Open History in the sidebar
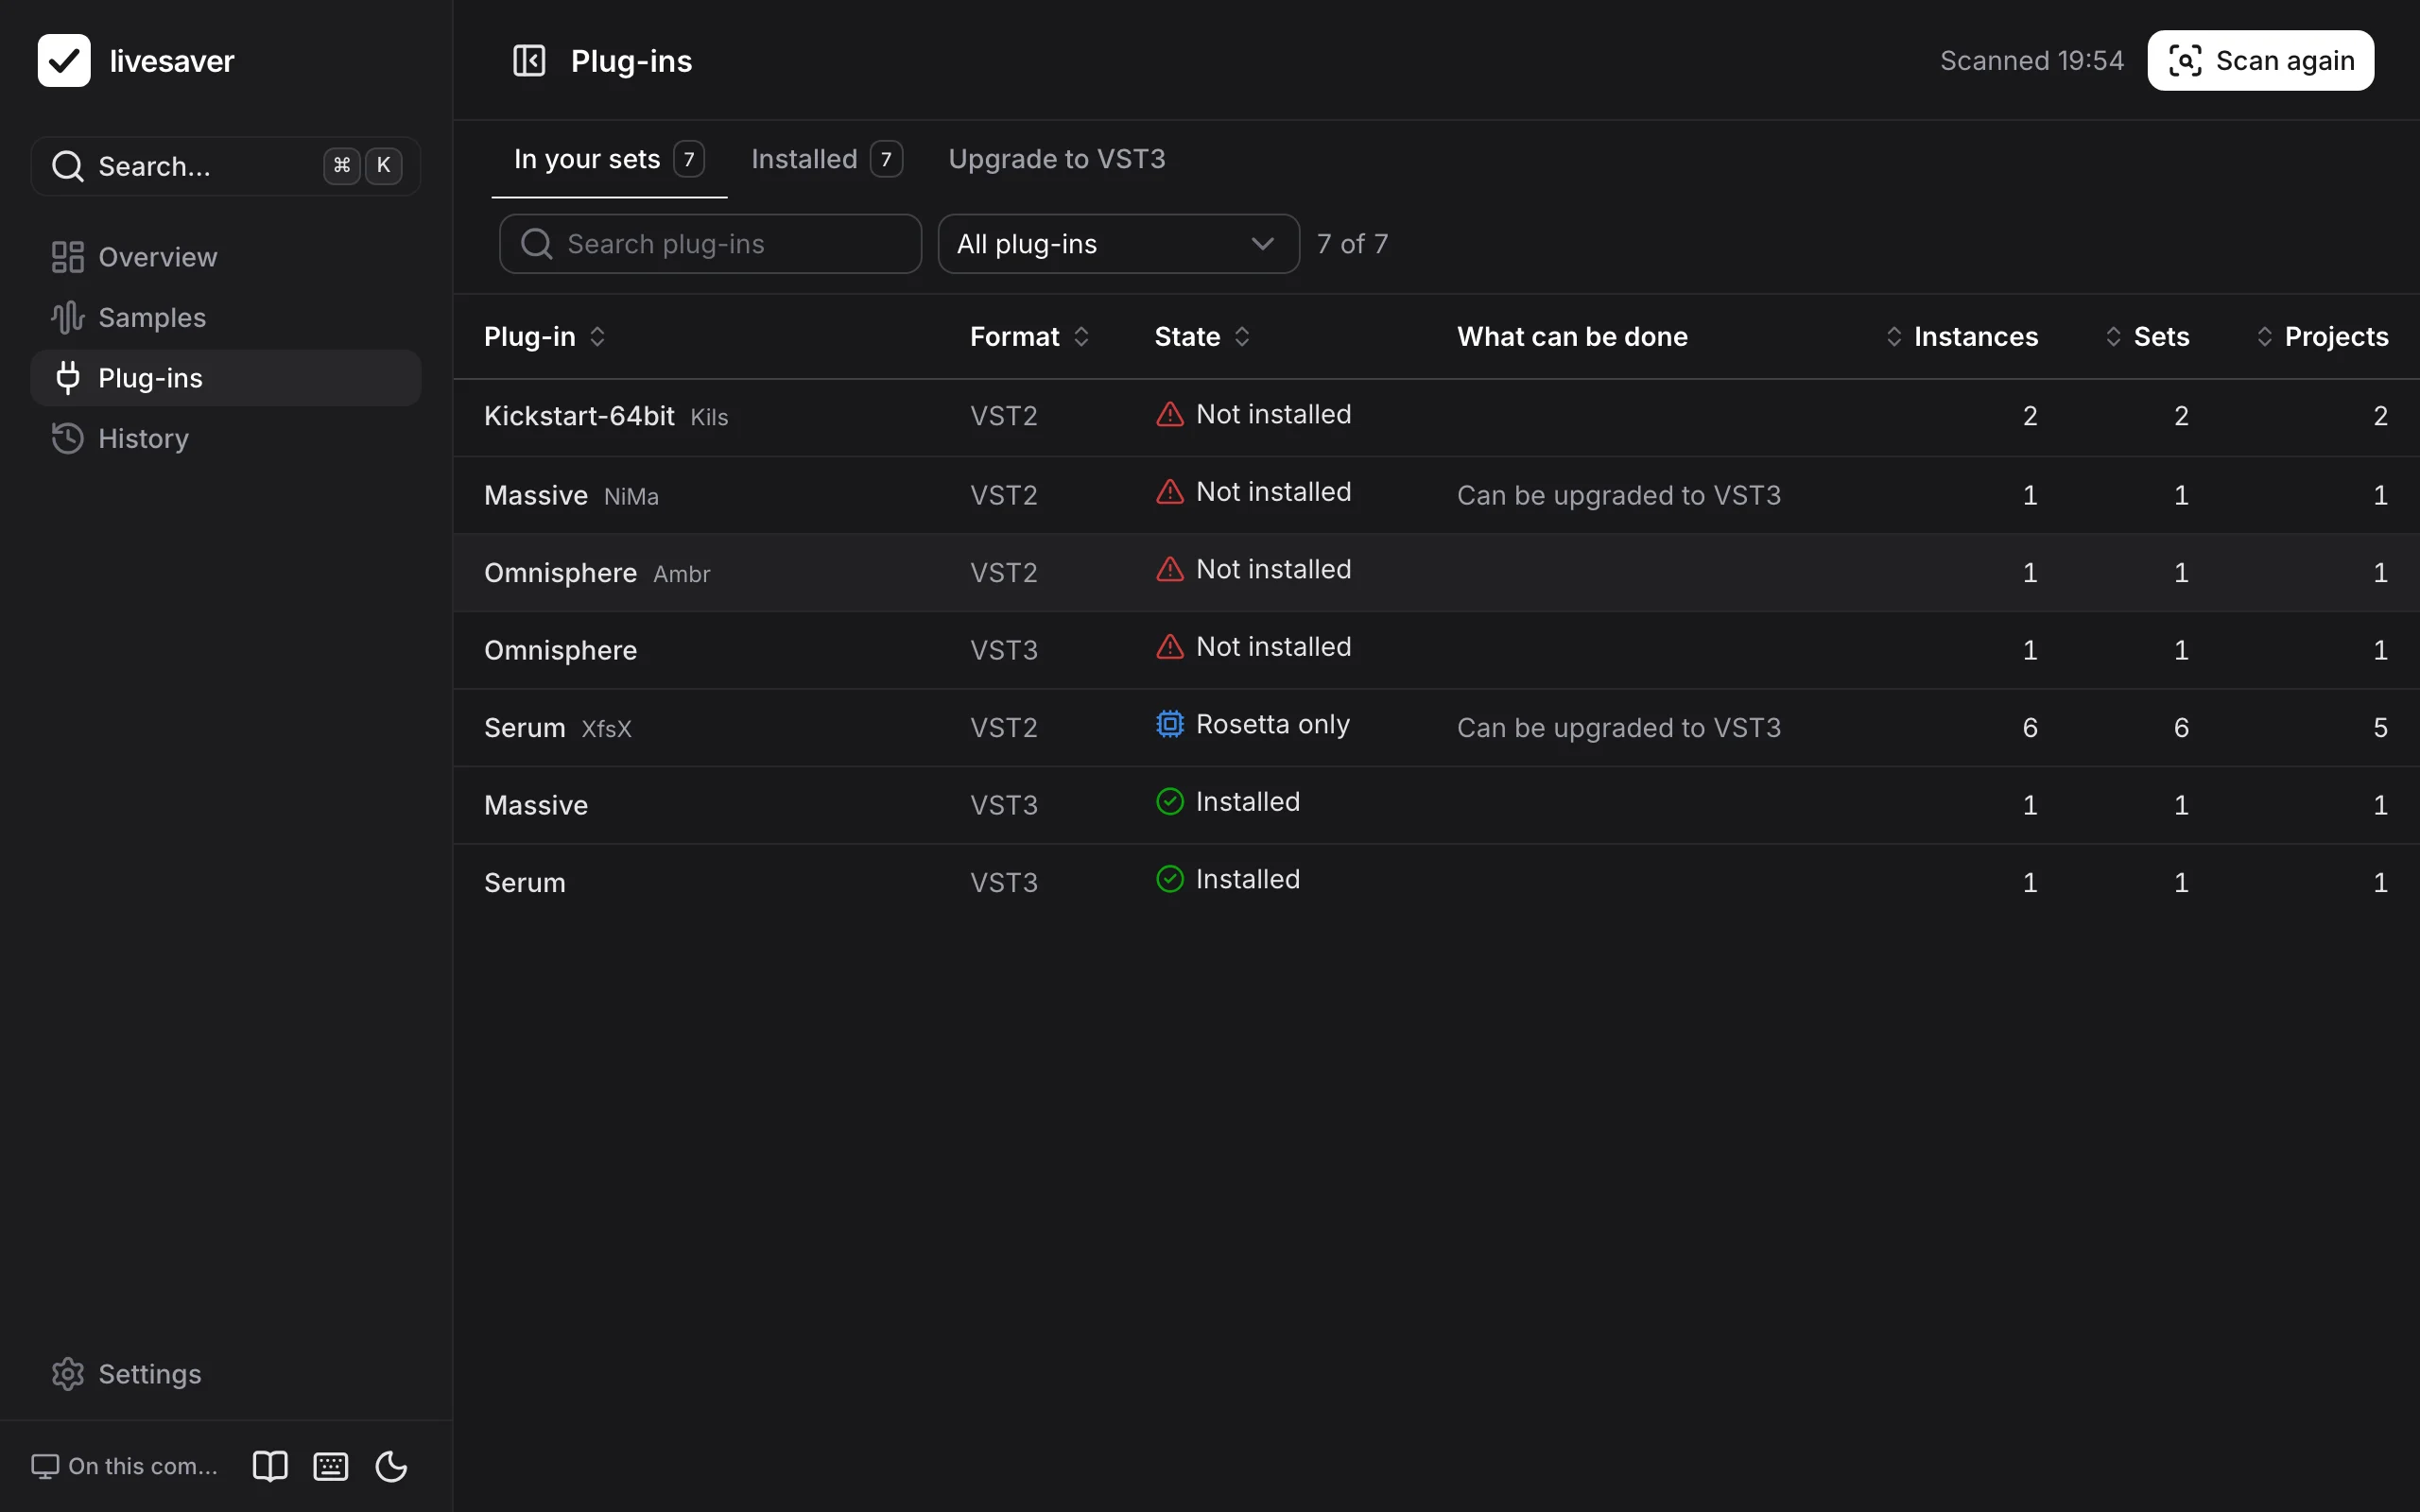 pos(226,438)
